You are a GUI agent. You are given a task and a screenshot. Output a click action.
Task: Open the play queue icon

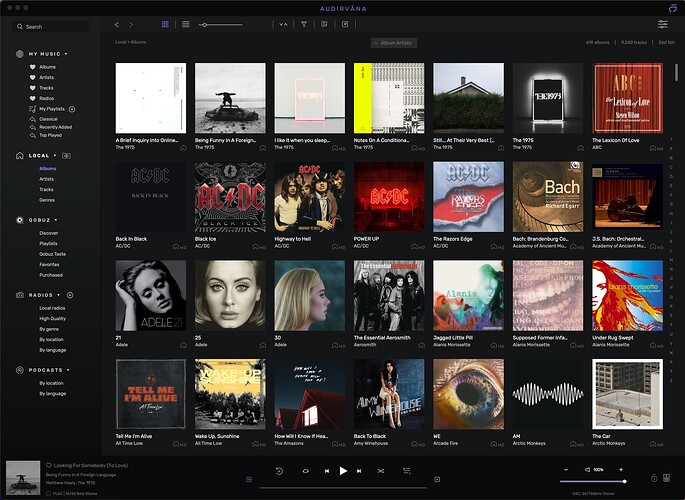pos(407,471)
